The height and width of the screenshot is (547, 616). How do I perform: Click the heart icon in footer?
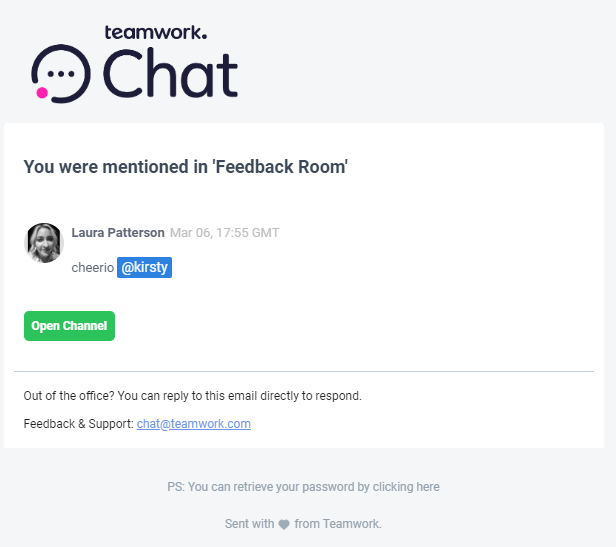(x=284, y=524)
